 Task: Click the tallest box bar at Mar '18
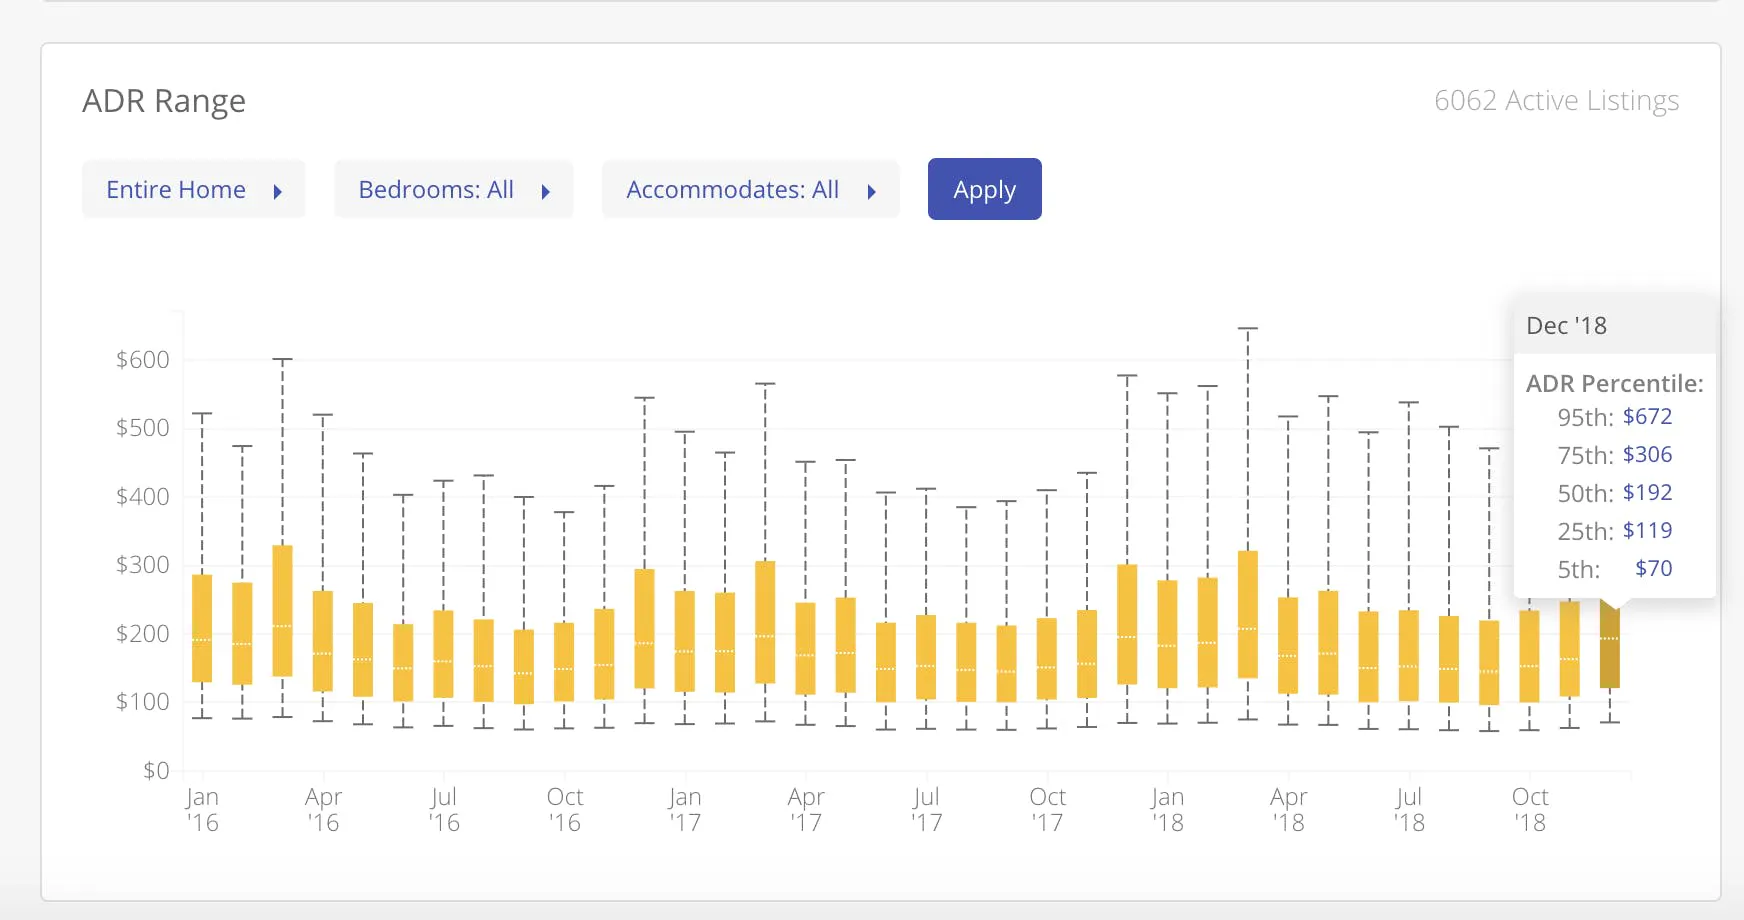tap(1247, 614)
